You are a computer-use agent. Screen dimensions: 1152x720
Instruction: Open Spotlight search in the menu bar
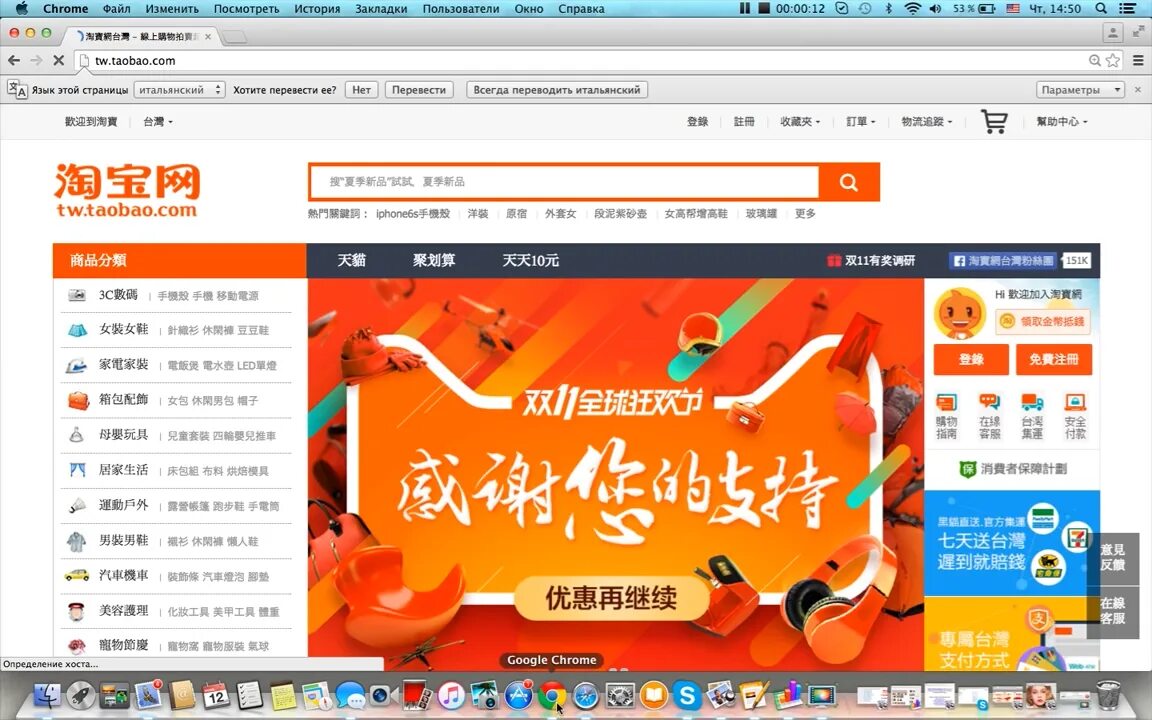pyautogui.click(x=1101, y=8)
